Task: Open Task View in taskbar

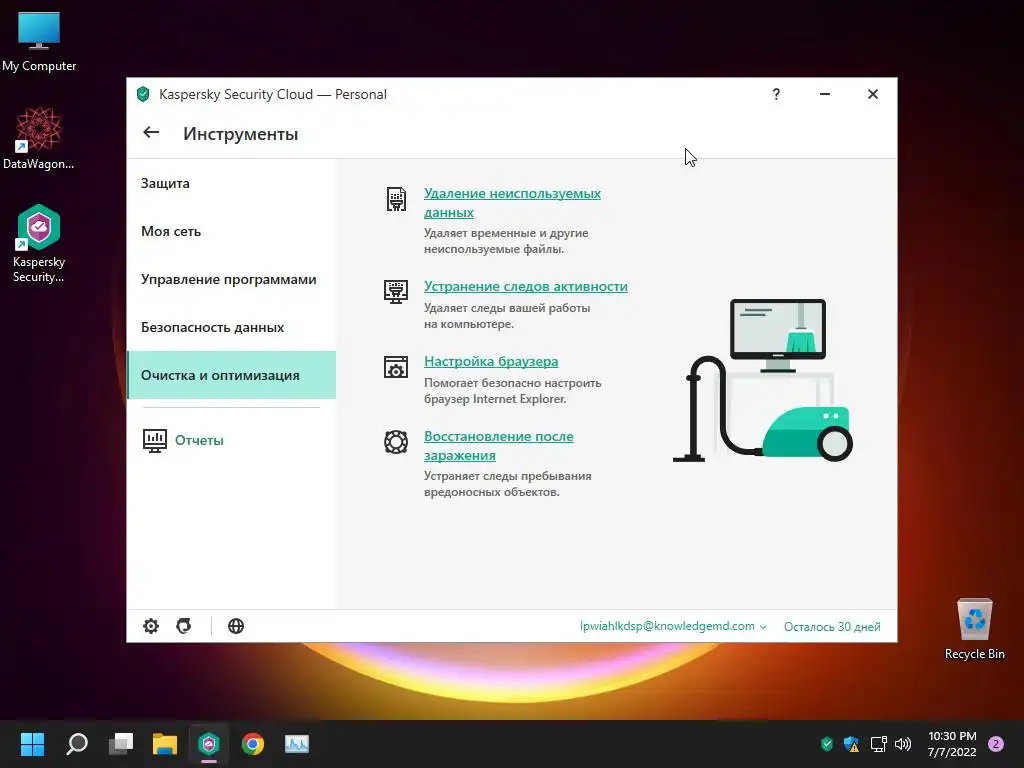Action: point(121,744)
